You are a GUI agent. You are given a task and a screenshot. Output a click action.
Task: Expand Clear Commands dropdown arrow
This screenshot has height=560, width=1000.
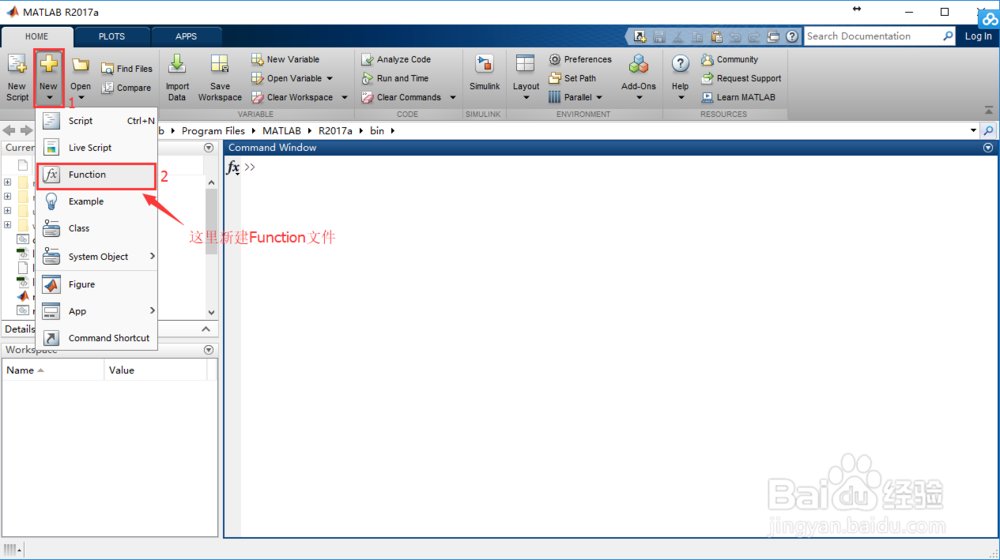click(453, 98)
